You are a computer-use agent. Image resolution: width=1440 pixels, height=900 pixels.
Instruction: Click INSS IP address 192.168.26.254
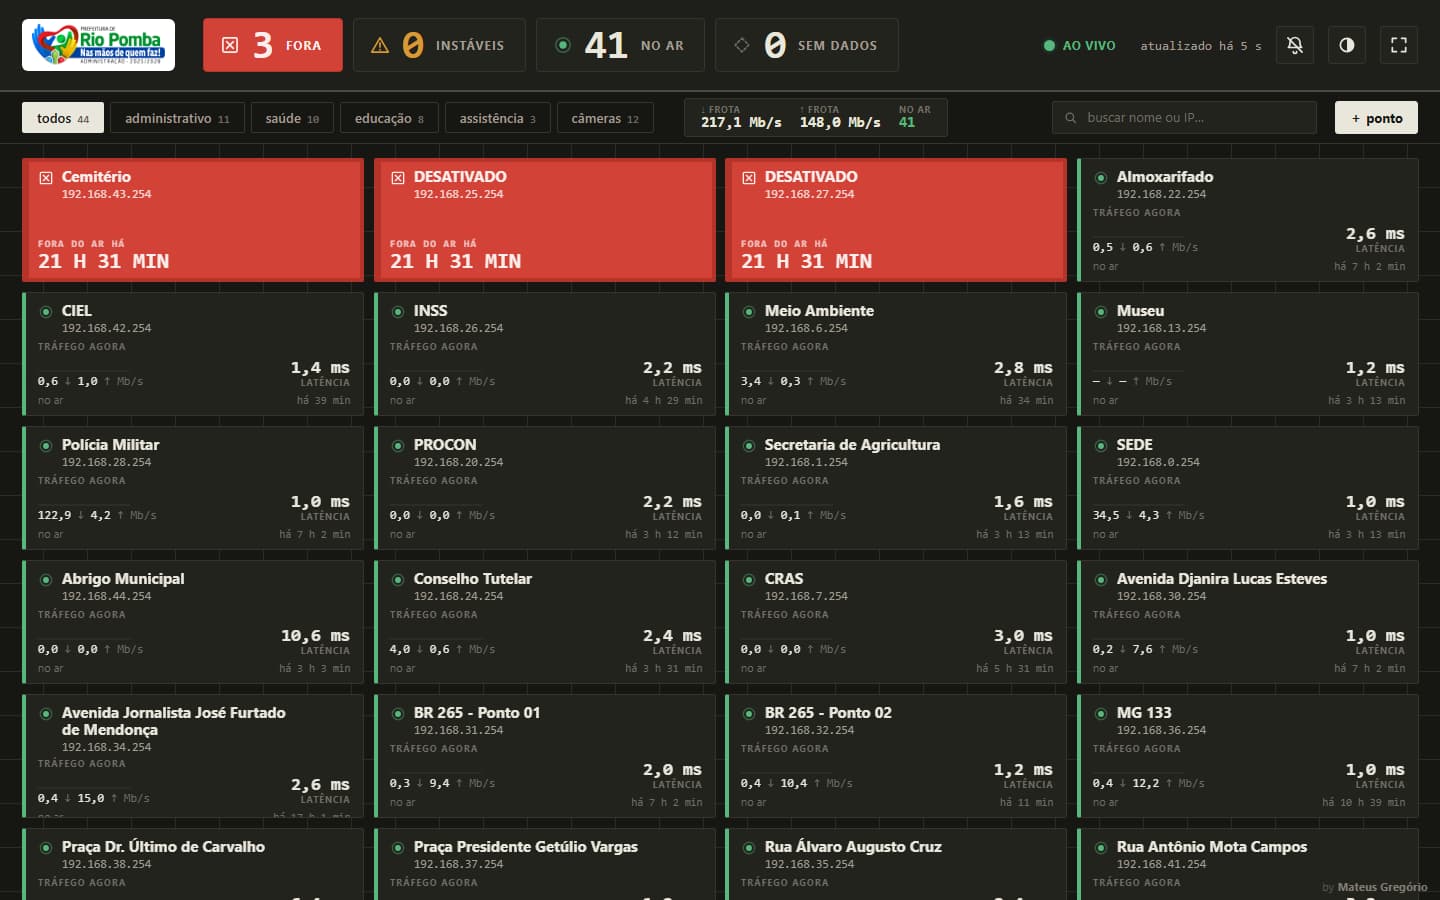(459, 328)
